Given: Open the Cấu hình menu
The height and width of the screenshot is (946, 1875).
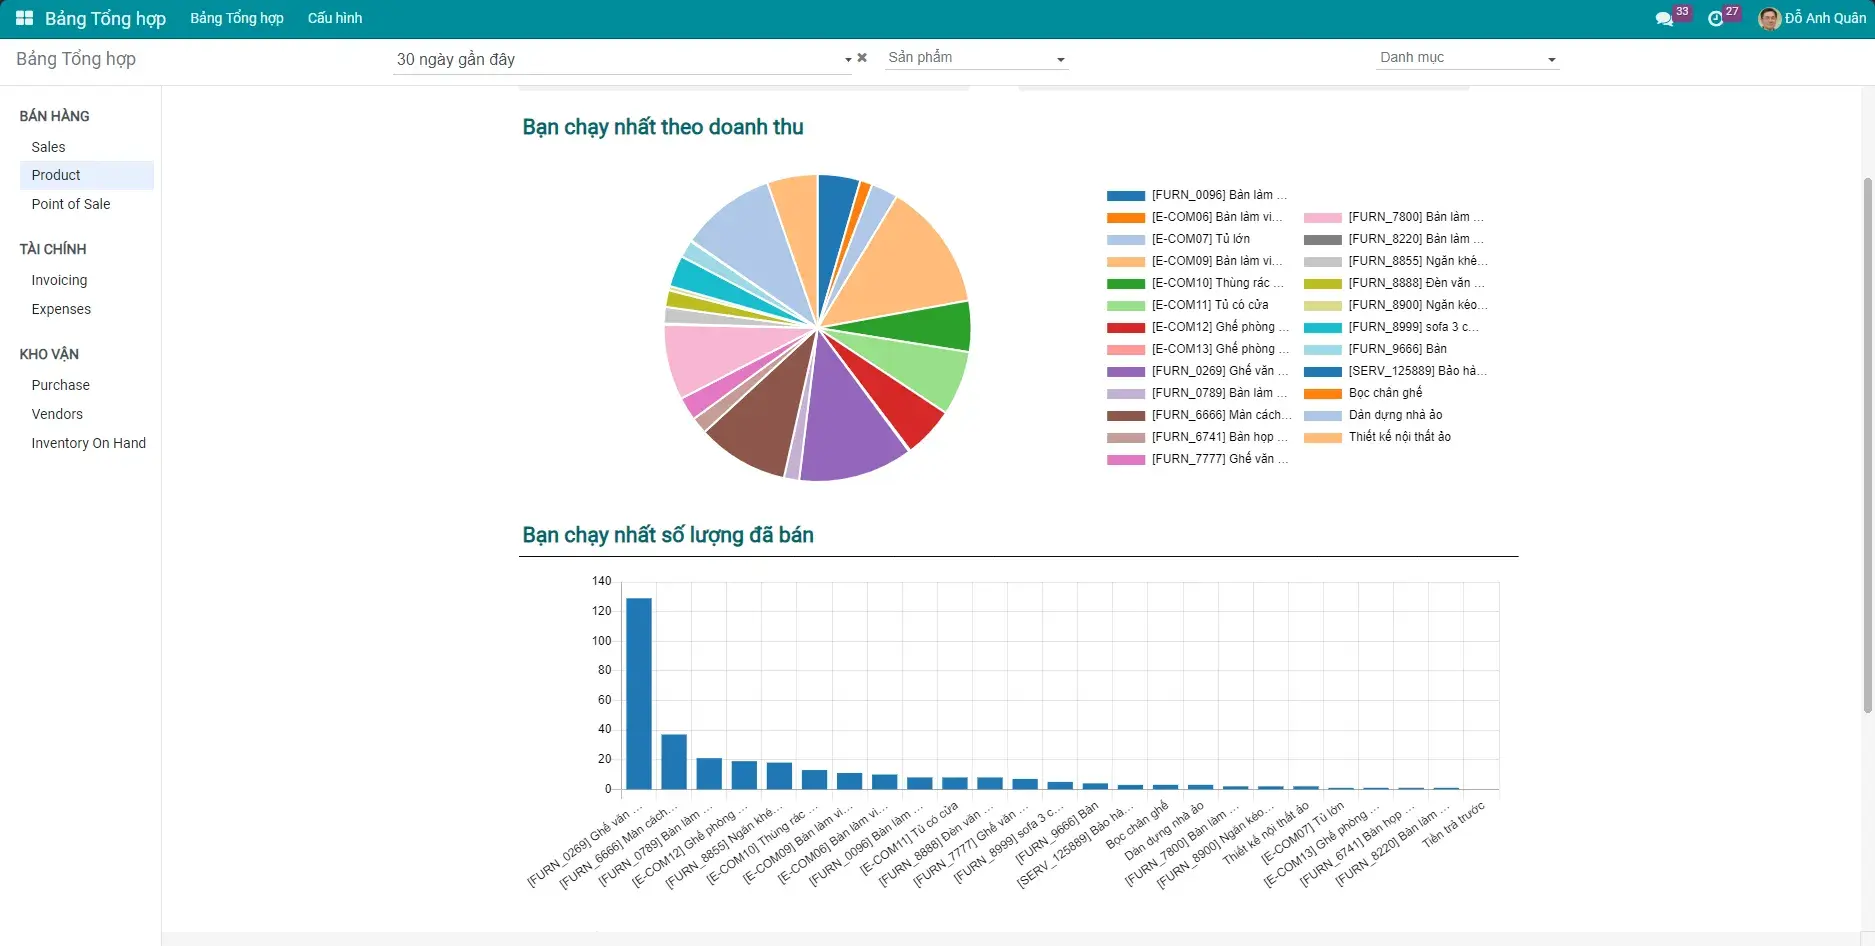Looking at the screenshot, I should [x=334, y=18].
